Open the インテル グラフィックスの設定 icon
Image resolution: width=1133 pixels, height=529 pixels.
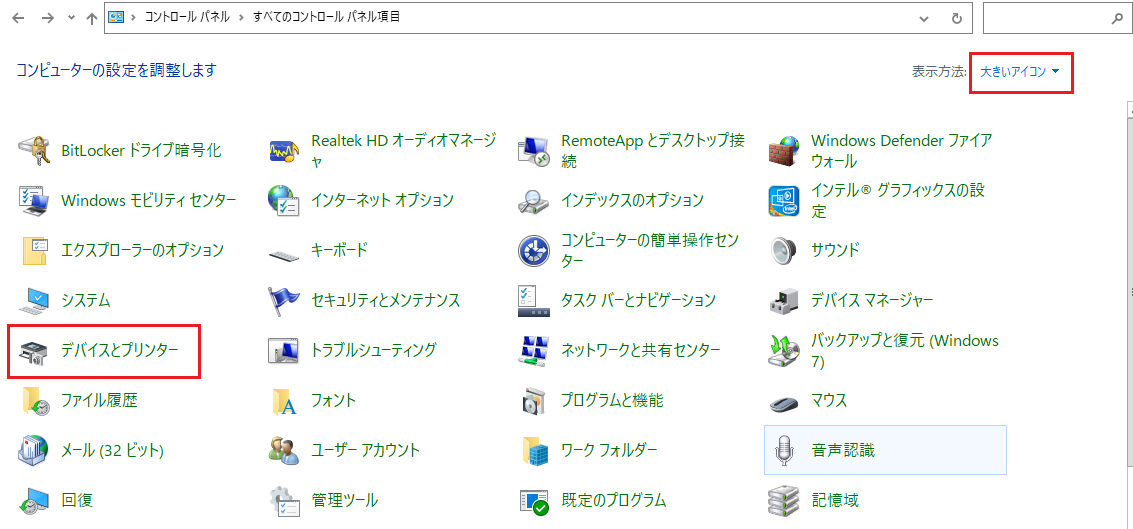pyautogui.click(x=784, y=200)
